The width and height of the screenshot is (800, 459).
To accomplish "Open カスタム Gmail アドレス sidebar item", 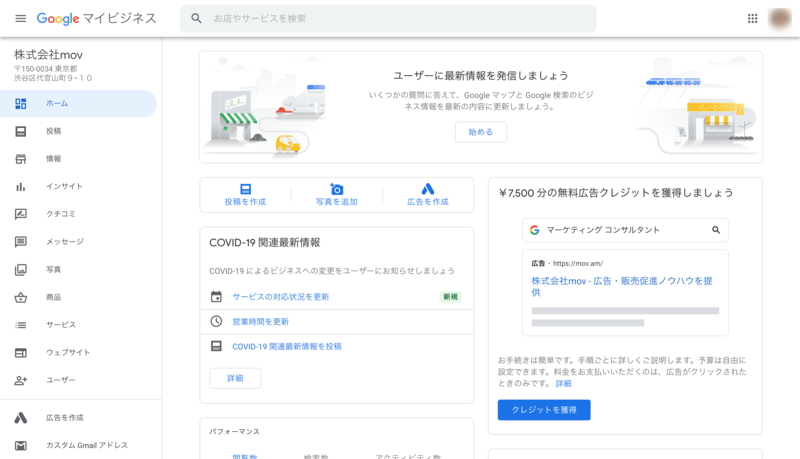I will point(78,446).
